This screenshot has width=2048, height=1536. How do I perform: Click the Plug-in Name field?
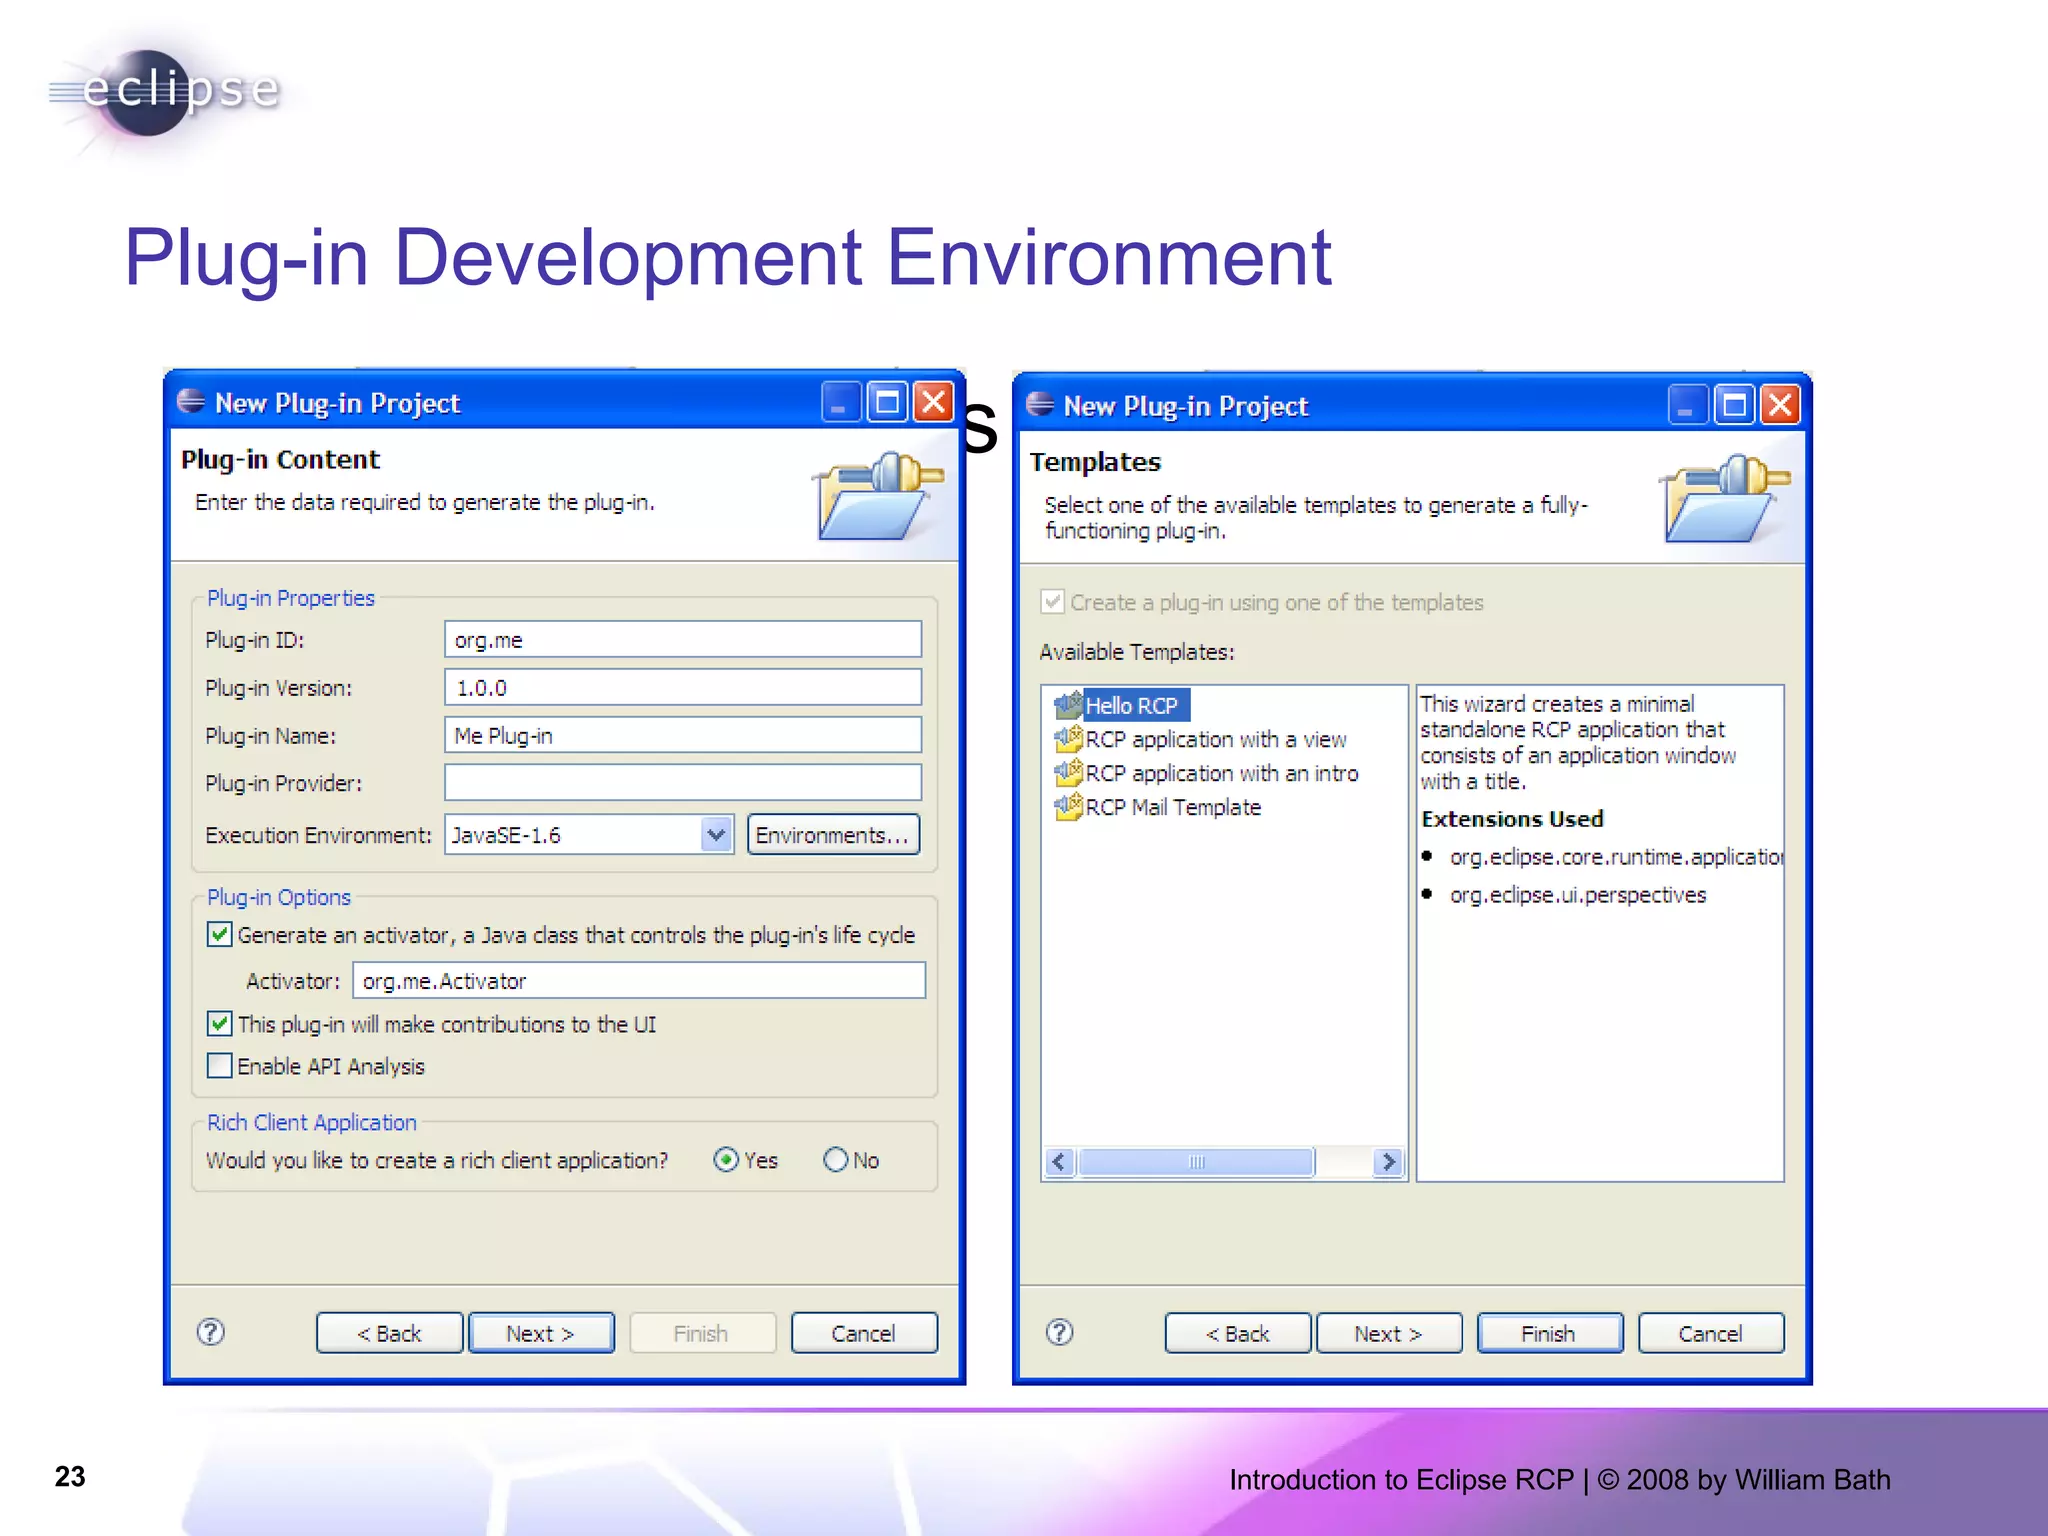click(683, 735)
